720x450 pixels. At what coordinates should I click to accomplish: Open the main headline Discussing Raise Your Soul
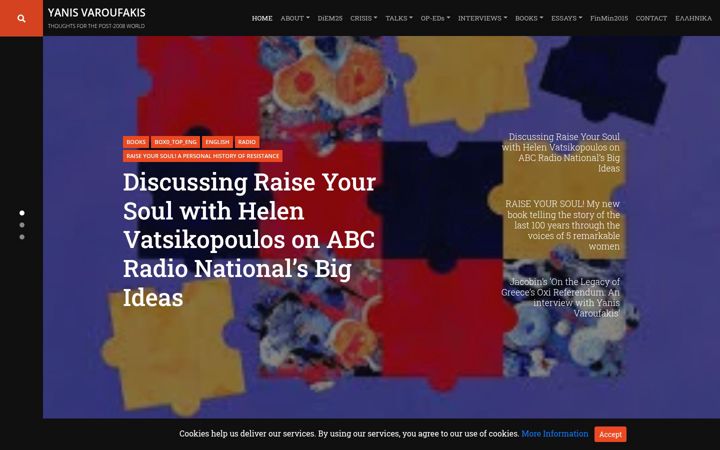click(x=249, y=239)
